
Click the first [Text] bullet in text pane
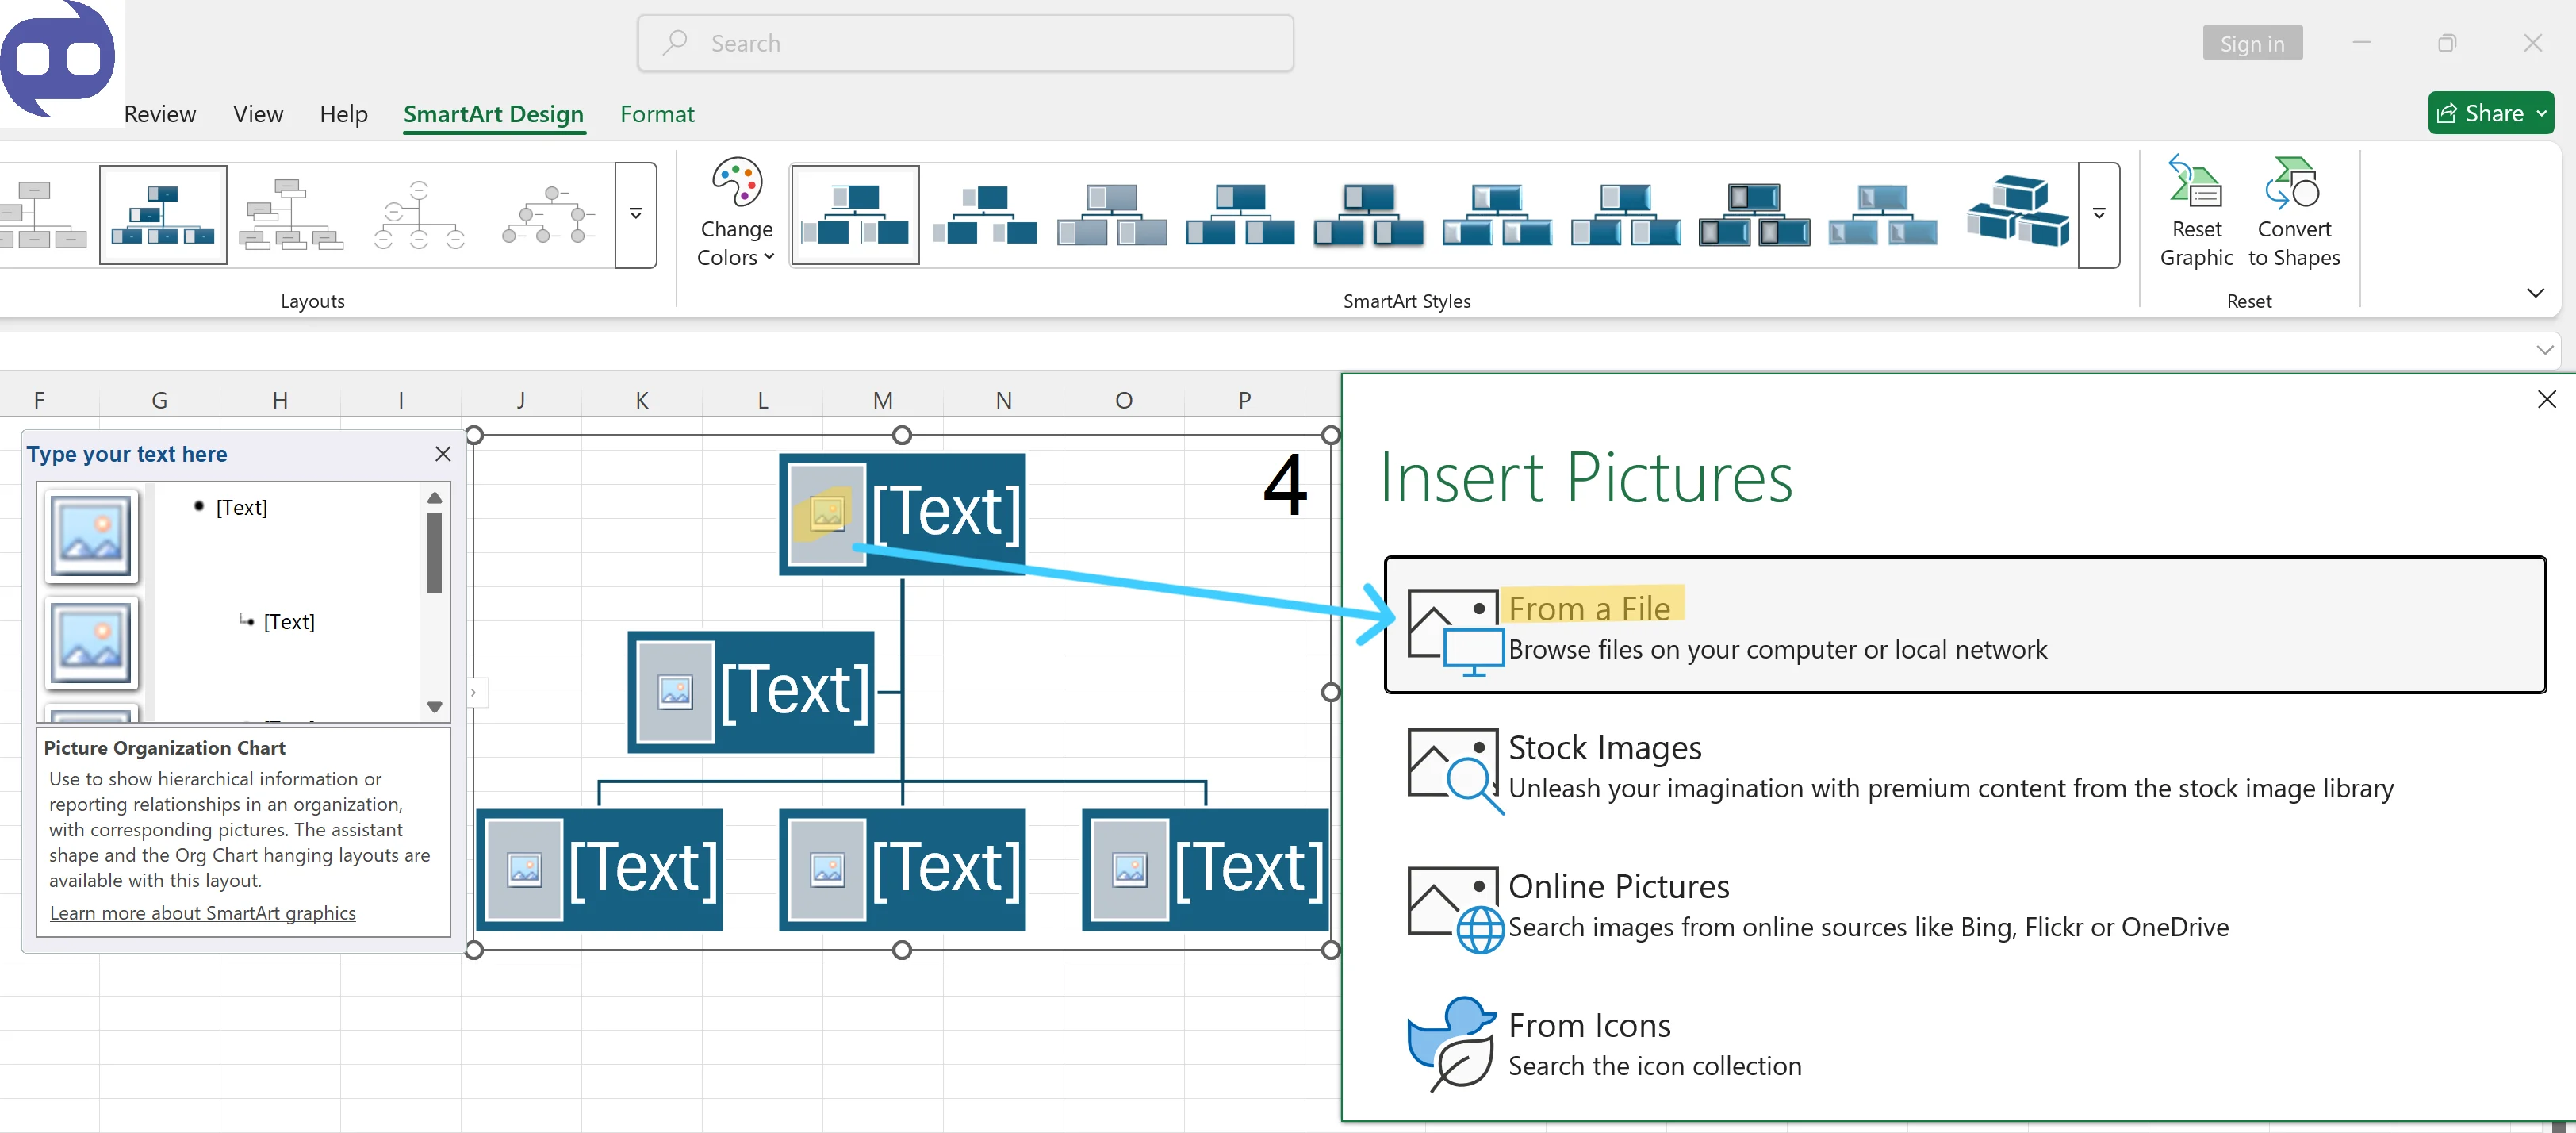241,508
